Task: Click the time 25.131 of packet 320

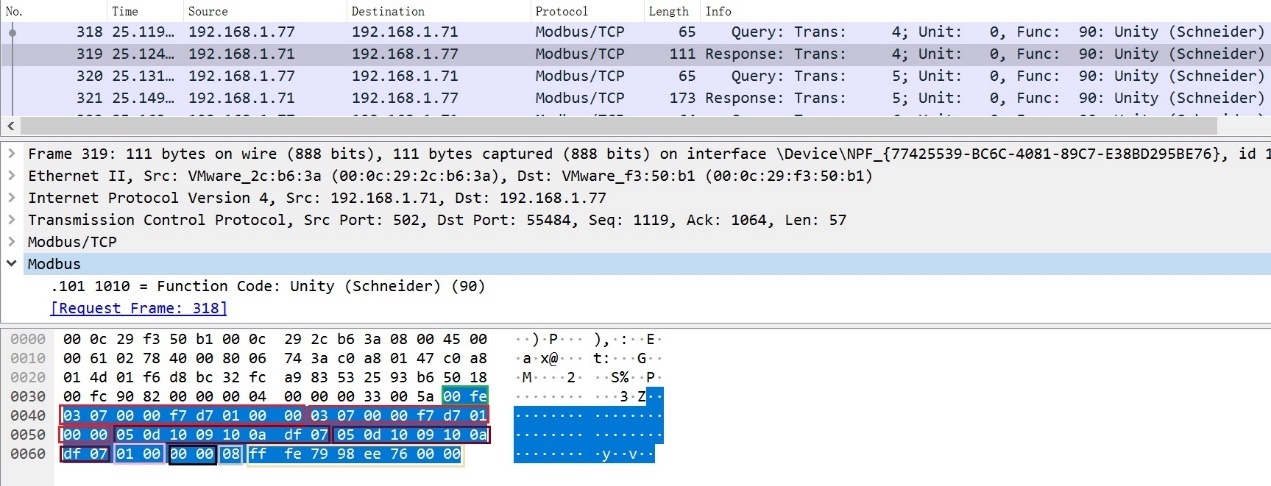Action: [142, 76]
